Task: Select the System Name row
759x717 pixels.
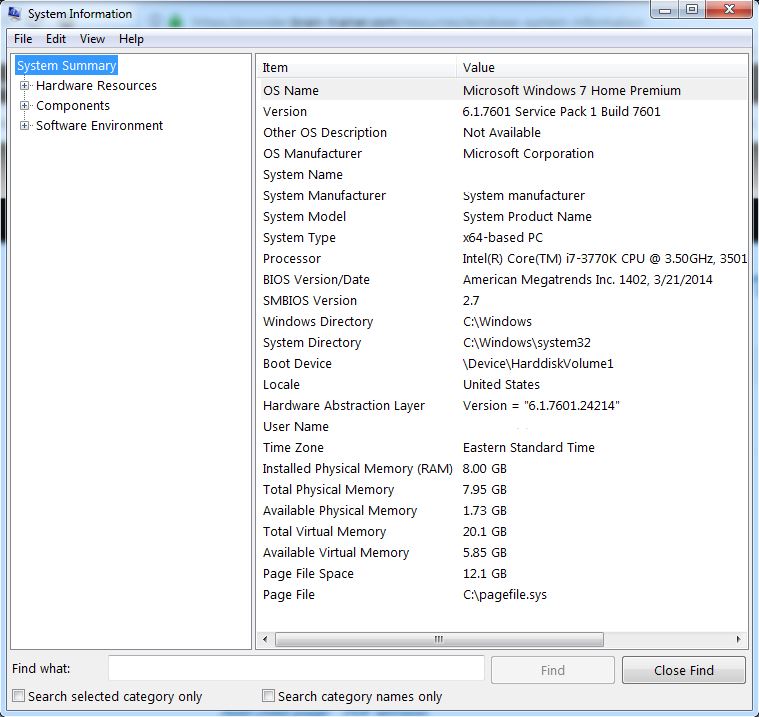Action: point(503,175)
